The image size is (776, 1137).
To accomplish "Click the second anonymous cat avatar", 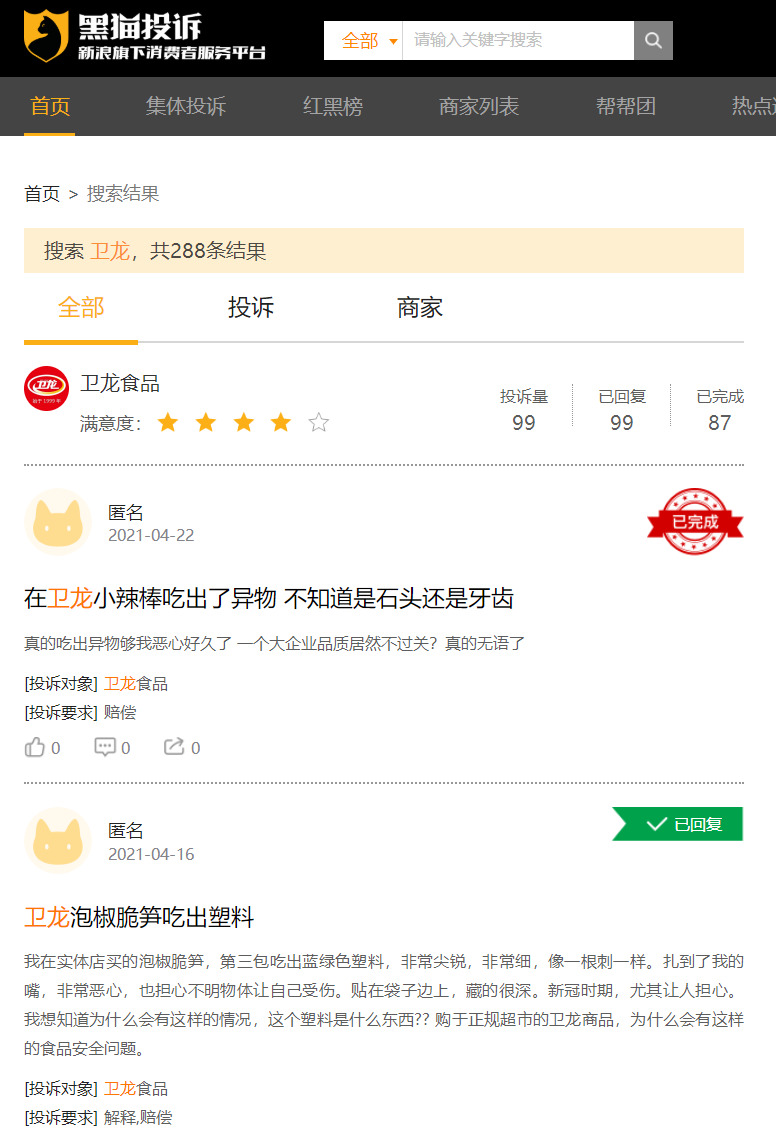I will 57,840.
